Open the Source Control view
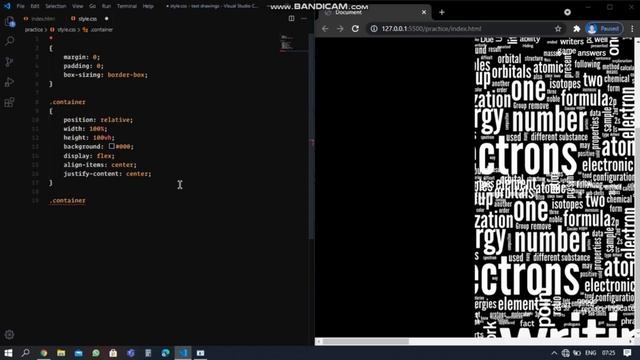 9,62
